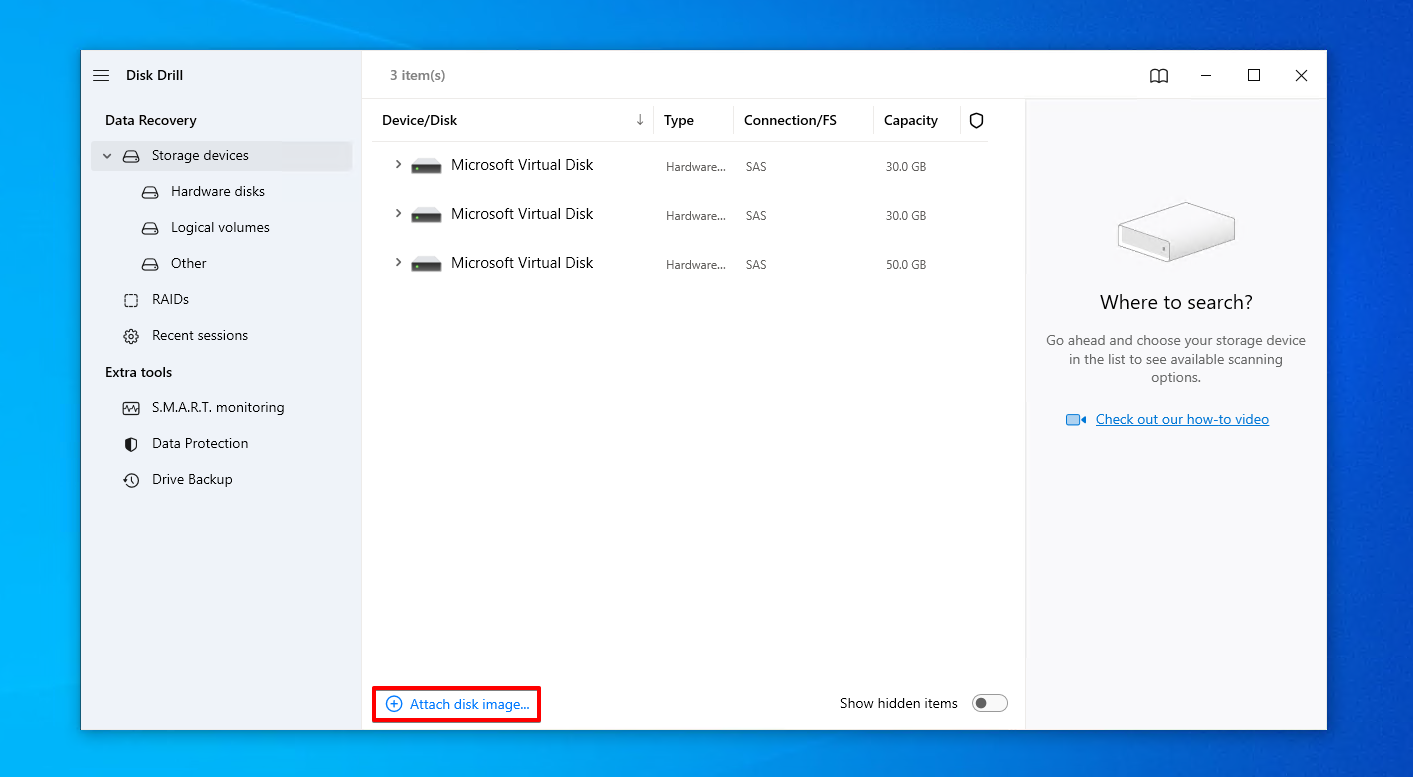Image resolution: width=1413 pixels, height=777 pixels.
Task: Sort by the Capacity column header
Action: pyautogui.click(x=910, y=120)
